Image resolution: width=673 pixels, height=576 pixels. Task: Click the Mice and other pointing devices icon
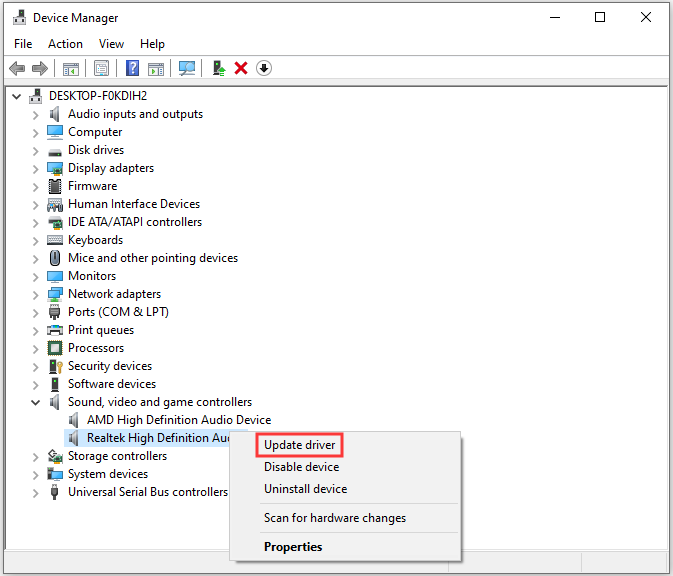point(55,258)
